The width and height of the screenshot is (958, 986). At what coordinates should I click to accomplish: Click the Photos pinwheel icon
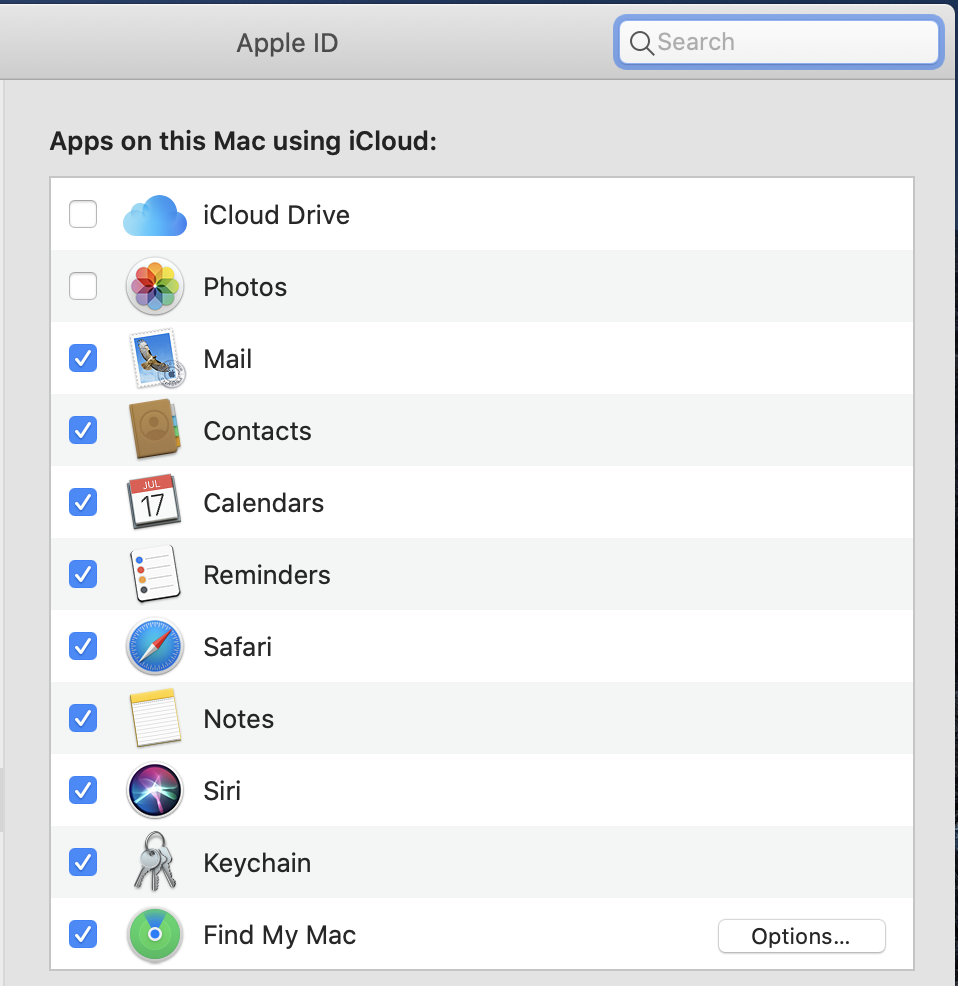click(155, 286)
